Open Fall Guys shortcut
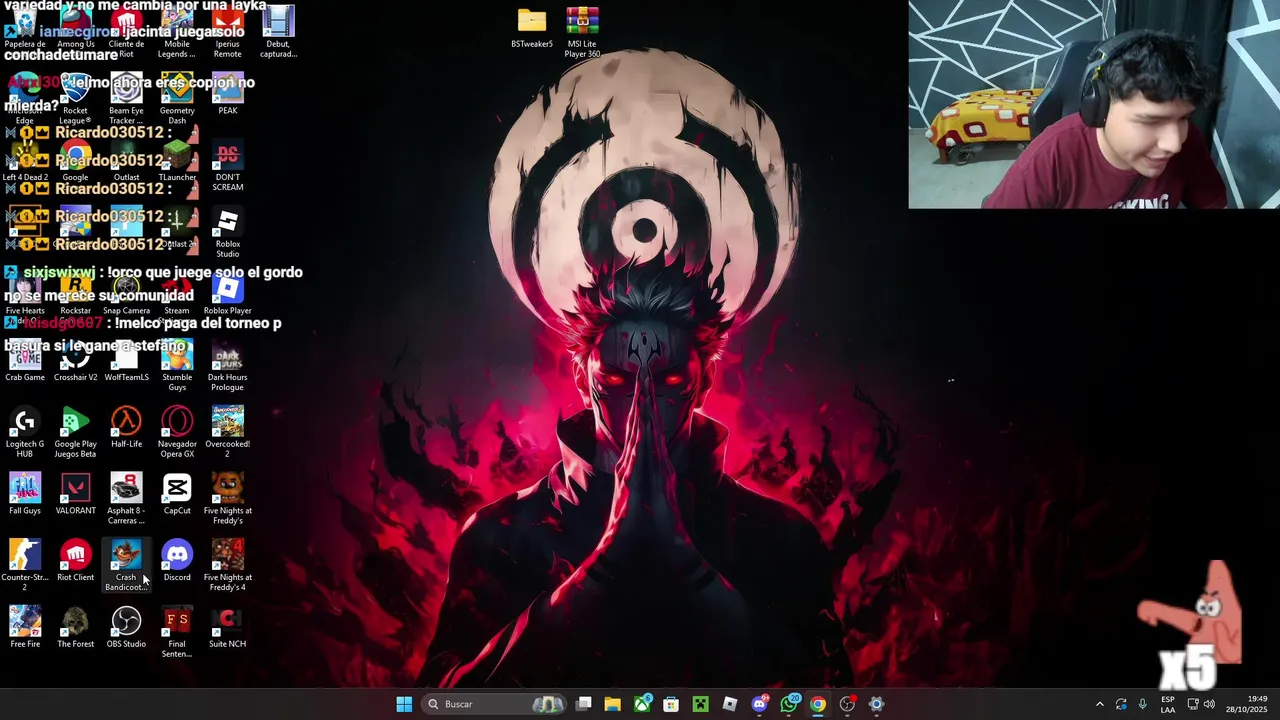This screenshot has width=1280, height=720. click(x=25, y=495)
